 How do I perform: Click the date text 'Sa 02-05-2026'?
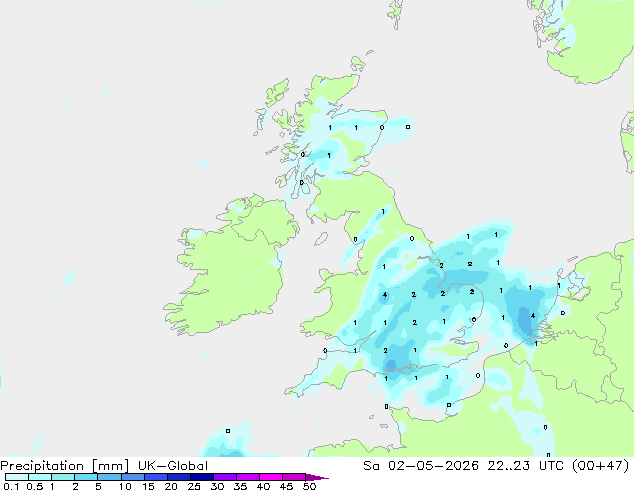[x=421, y=466]
